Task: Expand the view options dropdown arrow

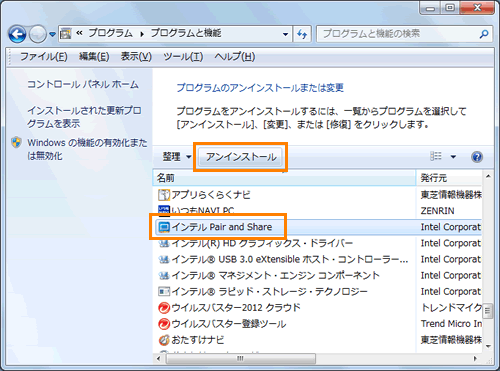Action: tap(453, 157)
